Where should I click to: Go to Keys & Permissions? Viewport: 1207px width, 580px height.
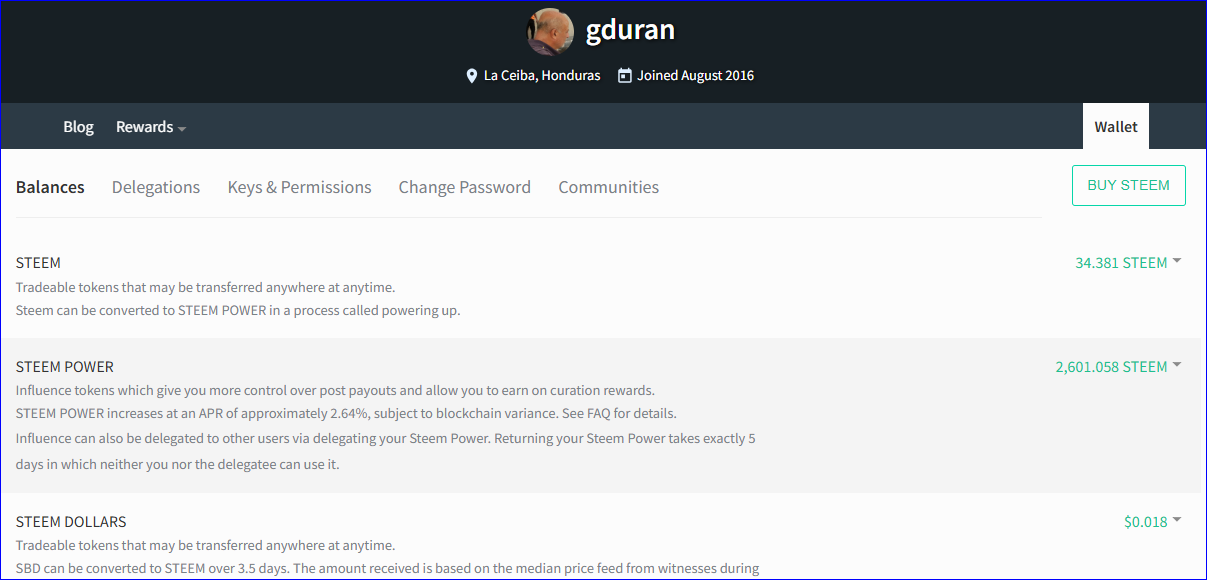pos(299,187)
